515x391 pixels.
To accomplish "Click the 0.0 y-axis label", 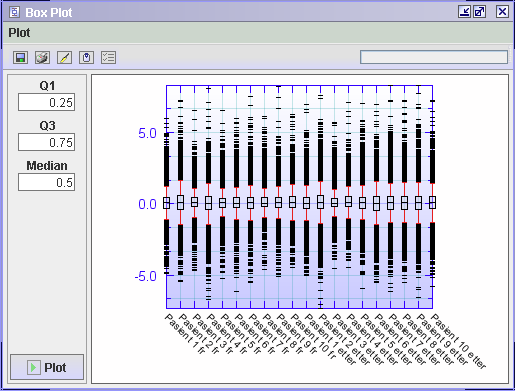I will (147, 204).
